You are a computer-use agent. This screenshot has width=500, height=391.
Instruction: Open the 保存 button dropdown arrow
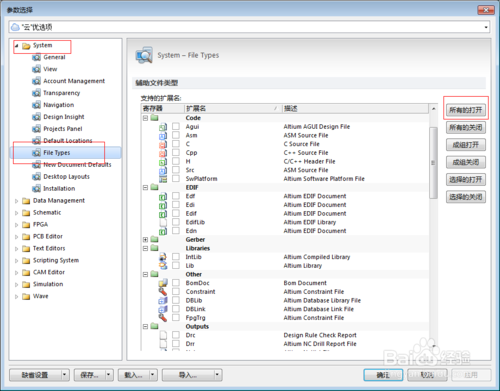pyautogui.click(x=108, y=375)
